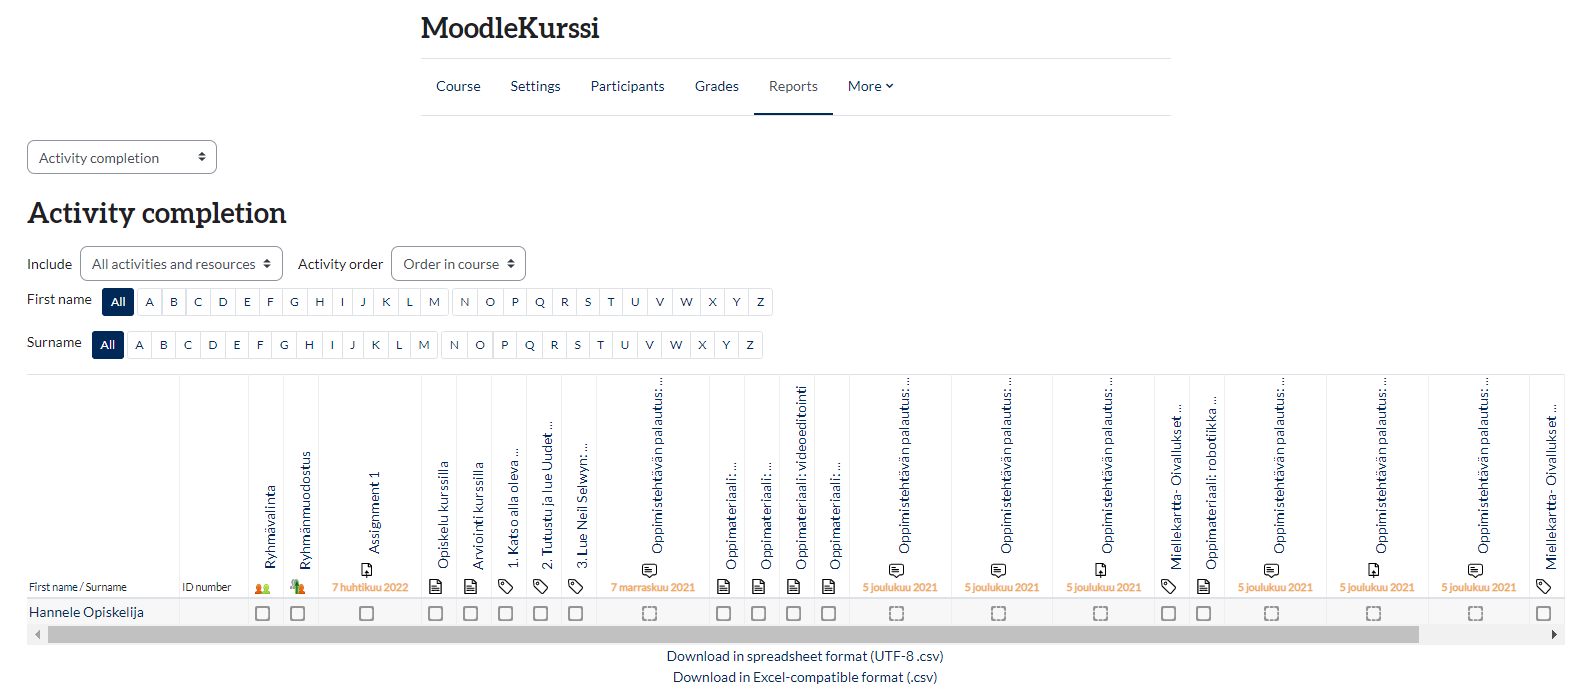Click the Ryhmänmuodostus group formation icon
1577x700 pixels.
pyautogui.click(x=297, y=587)
